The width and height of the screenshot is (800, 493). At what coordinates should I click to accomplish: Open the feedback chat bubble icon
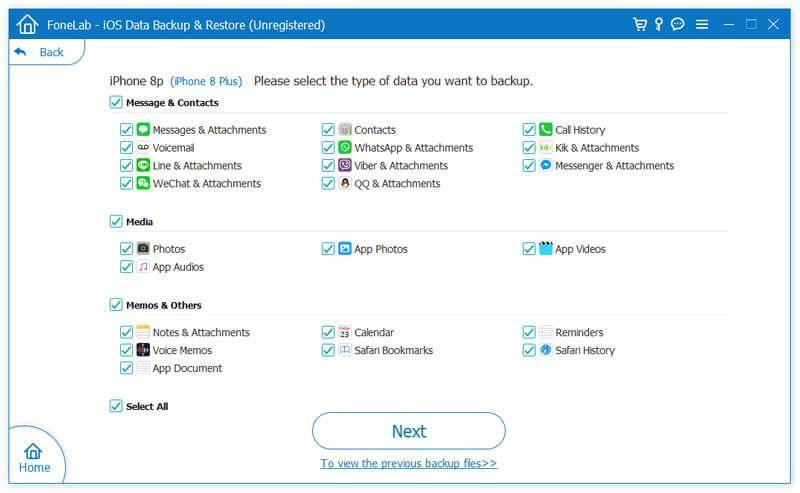click(x=678, y=24)
